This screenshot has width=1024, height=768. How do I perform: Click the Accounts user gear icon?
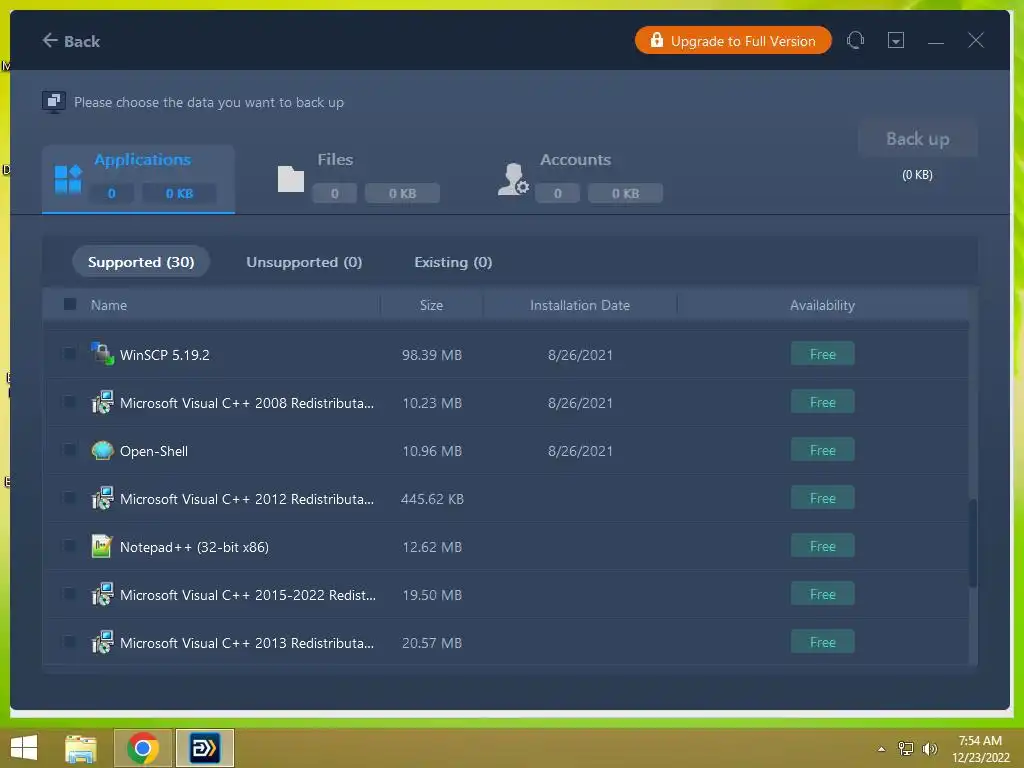pos(513,179)
